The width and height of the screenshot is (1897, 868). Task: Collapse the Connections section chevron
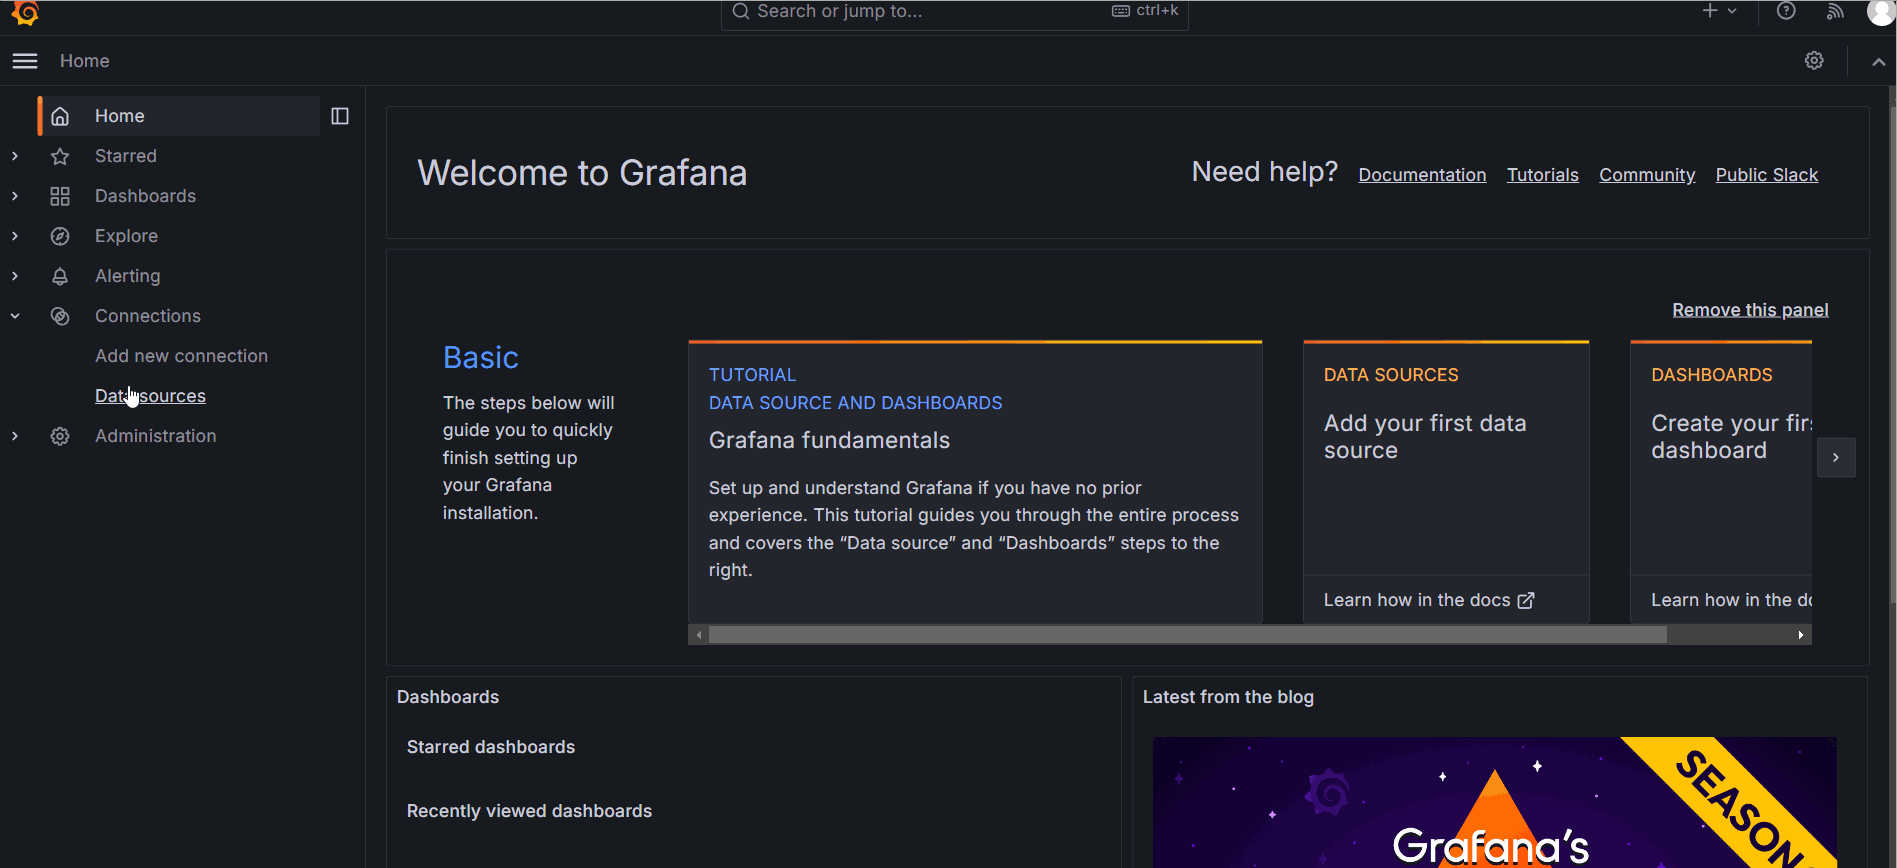[x=15, y=316]
